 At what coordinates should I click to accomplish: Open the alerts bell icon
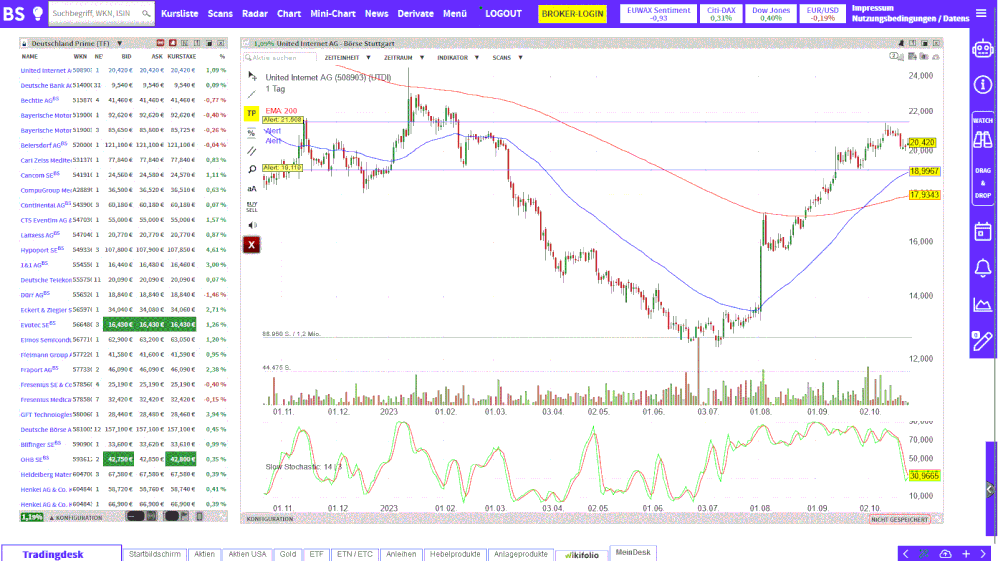click(x=982, y=267)
